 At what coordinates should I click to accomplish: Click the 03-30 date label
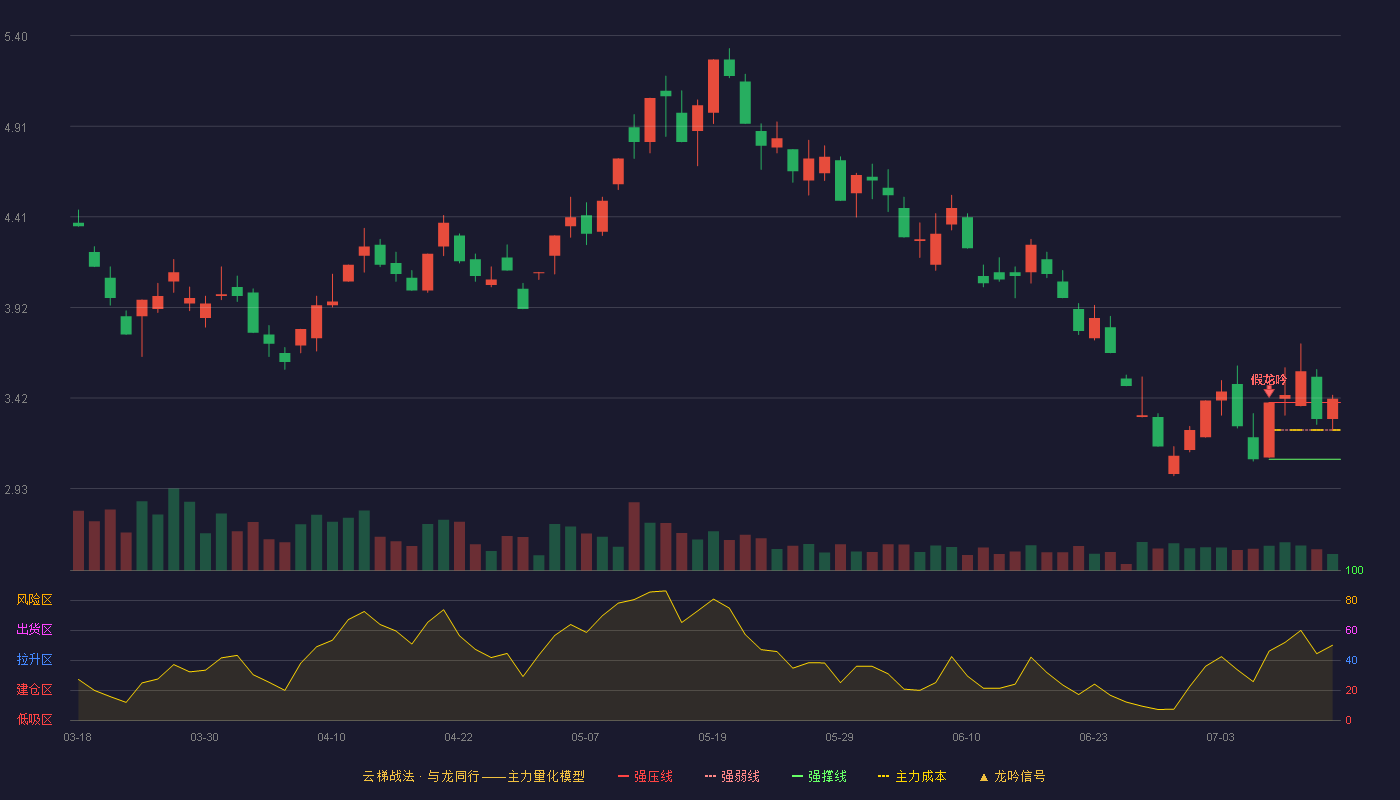(x=204, y=737)
